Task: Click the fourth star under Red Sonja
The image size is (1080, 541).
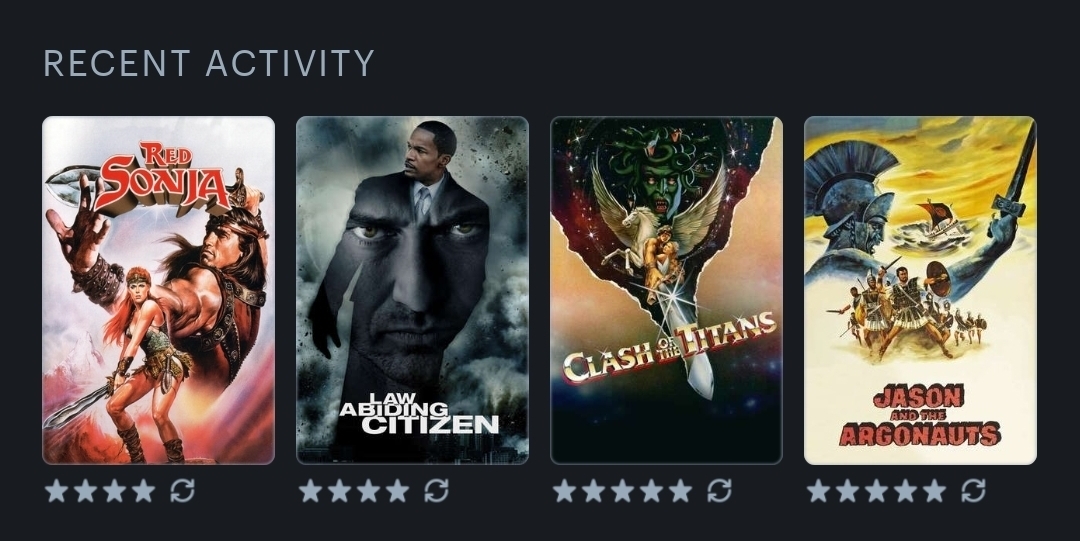Action: (143, 491)
